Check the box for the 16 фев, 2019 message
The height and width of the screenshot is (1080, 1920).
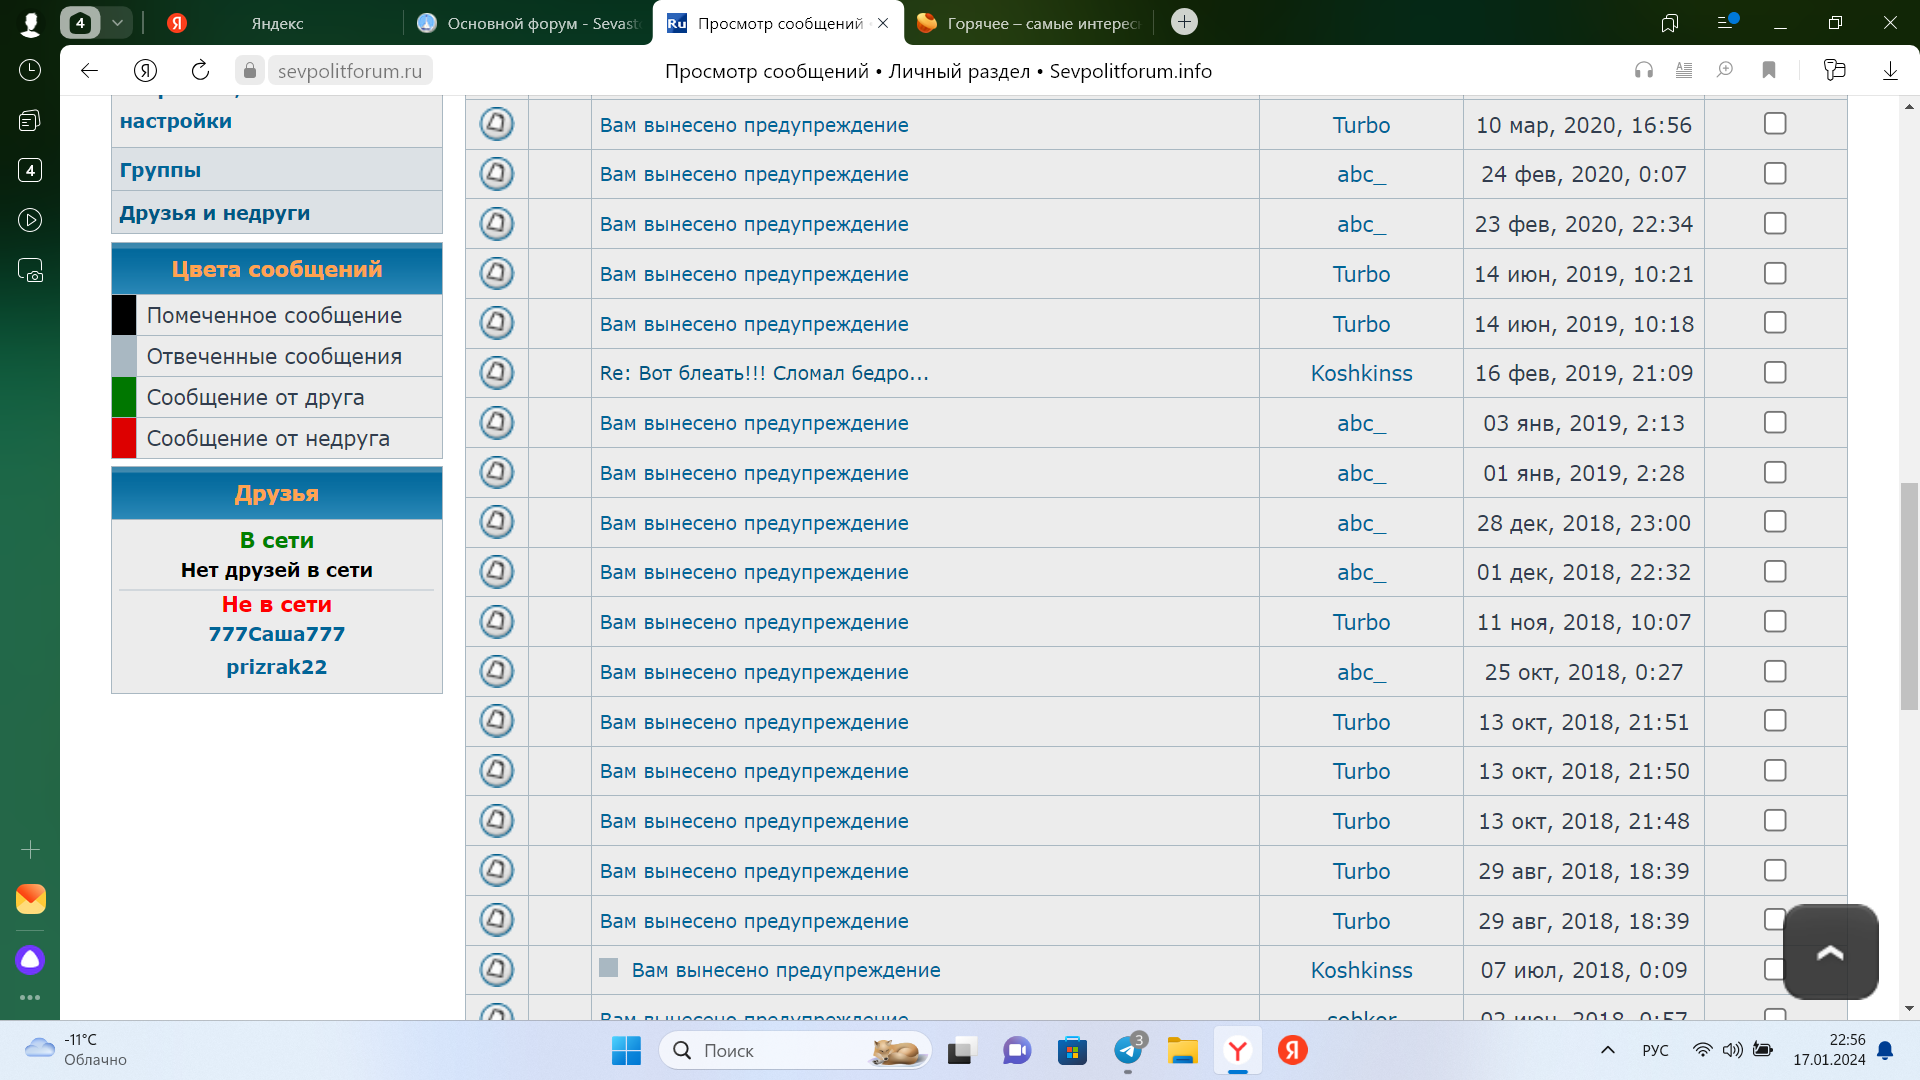(1775, 373)
